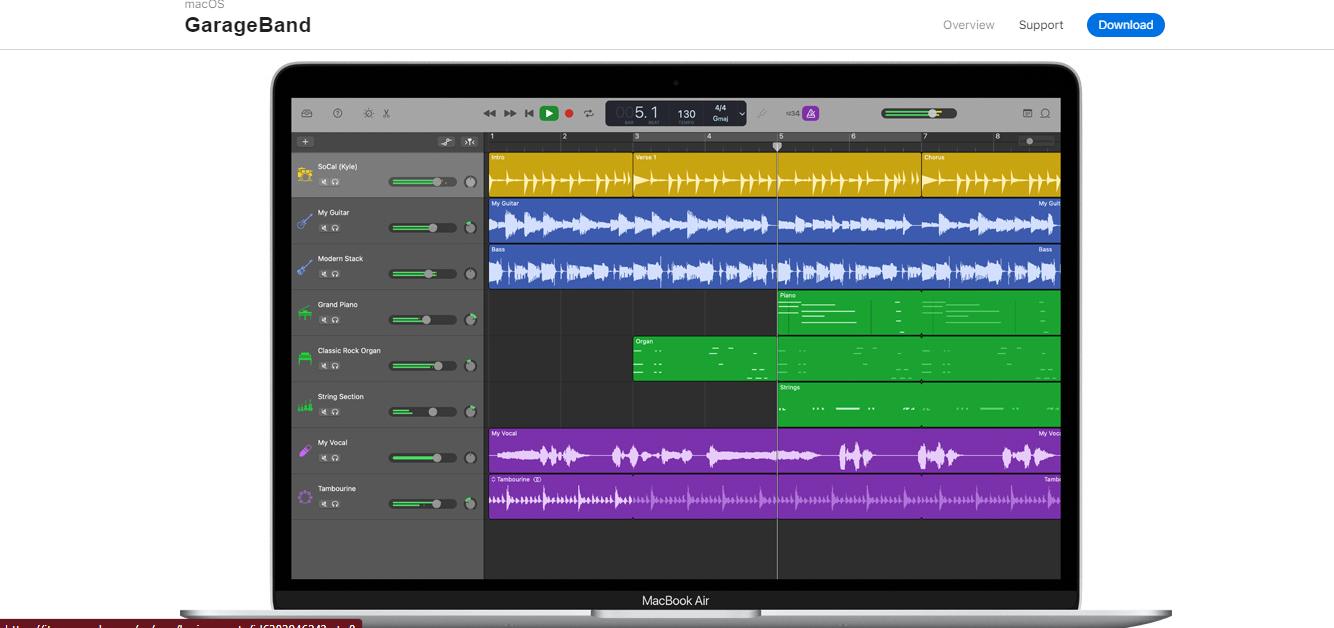Click the blue Download button
Viewport: 1334px width, 628px height.
[1126, 25]
